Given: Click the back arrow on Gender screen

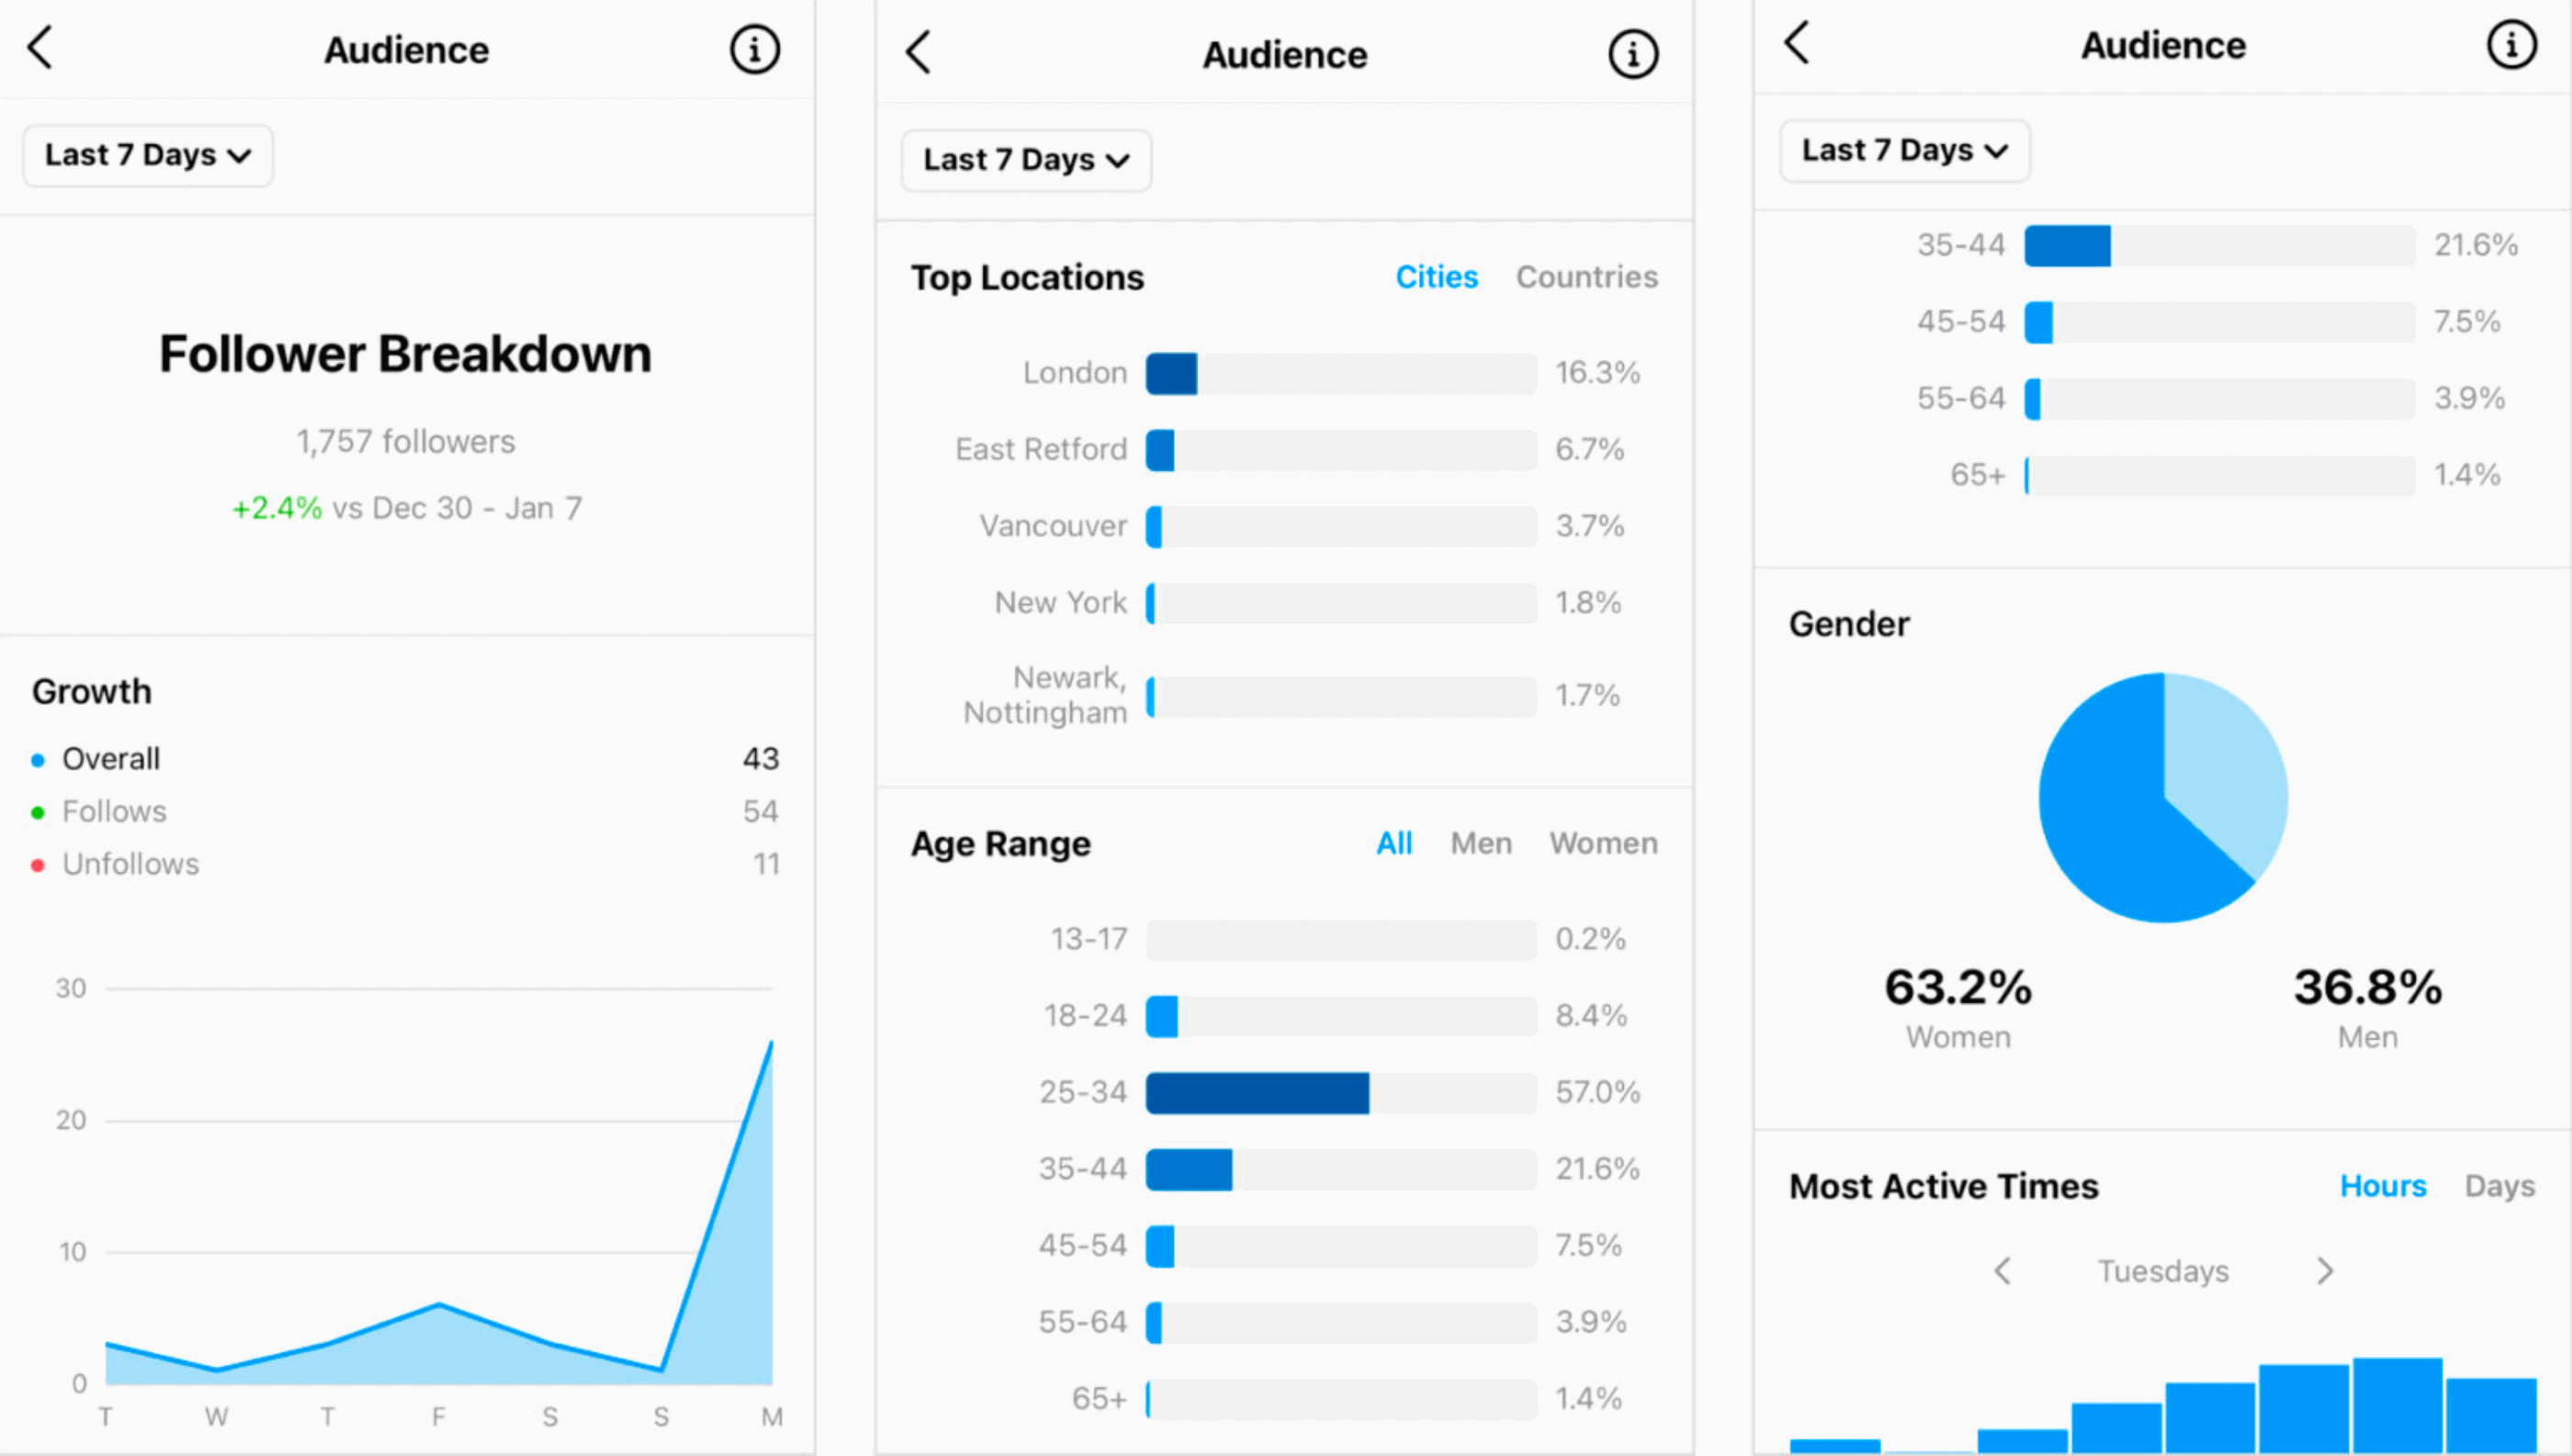Looking at the screenshot, I should point(1797,45).
